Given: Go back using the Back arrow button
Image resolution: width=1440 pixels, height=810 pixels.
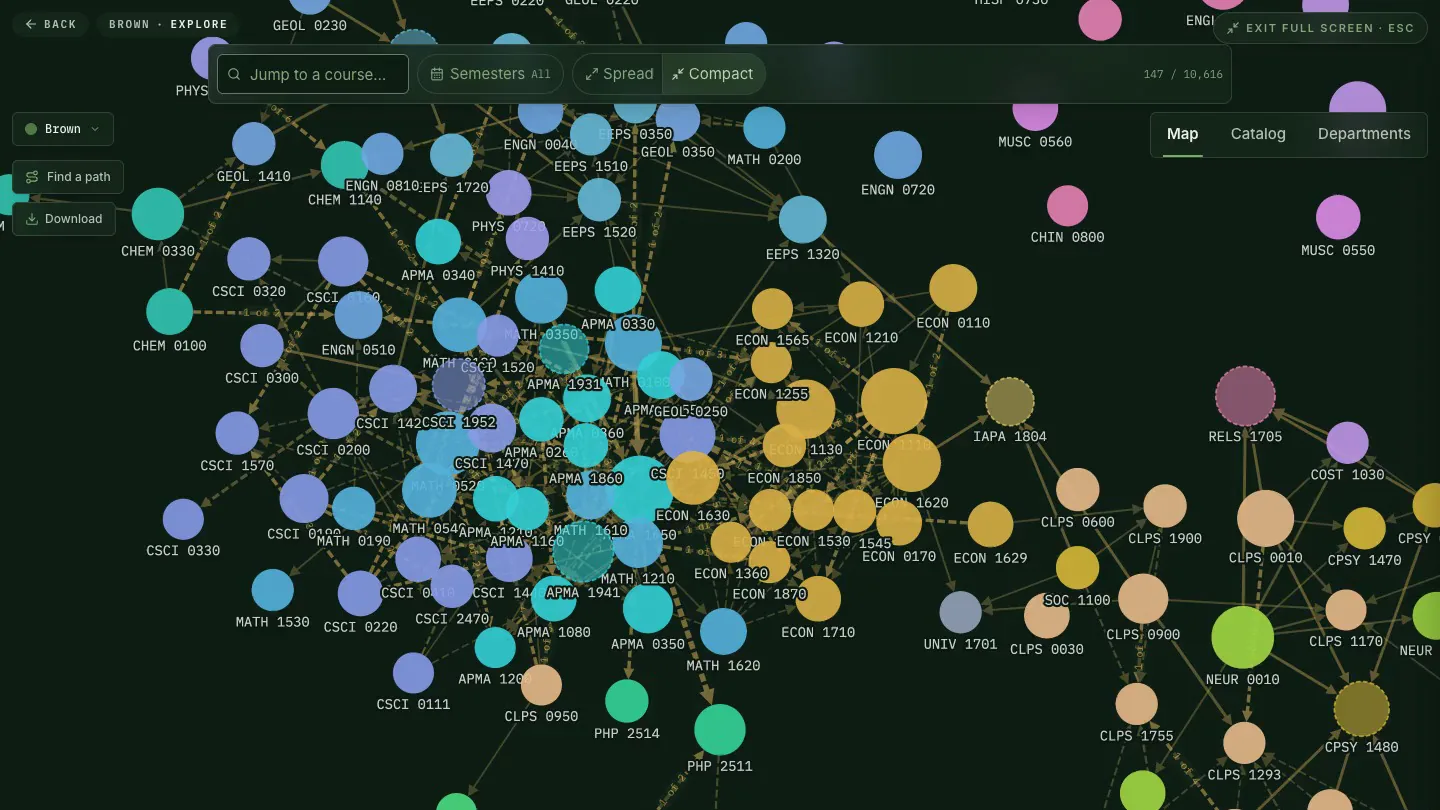Looking at the screenshot, I should tap(51, 24).
